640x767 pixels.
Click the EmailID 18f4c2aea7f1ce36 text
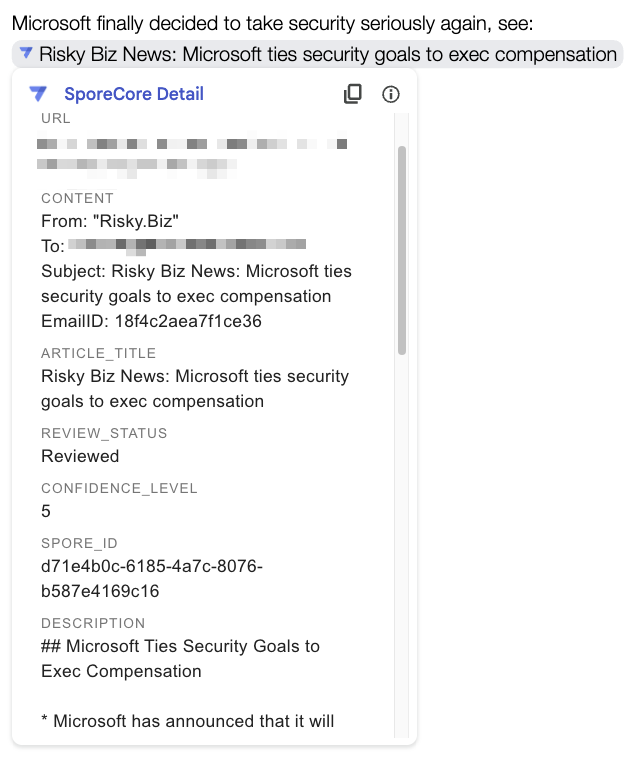point(151,321)
